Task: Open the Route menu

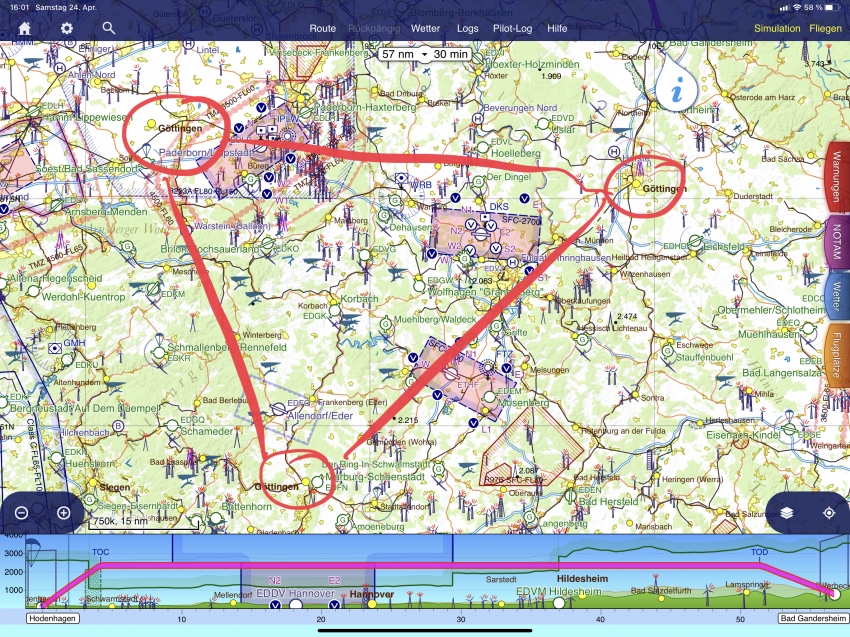Action: pos(322,28)
